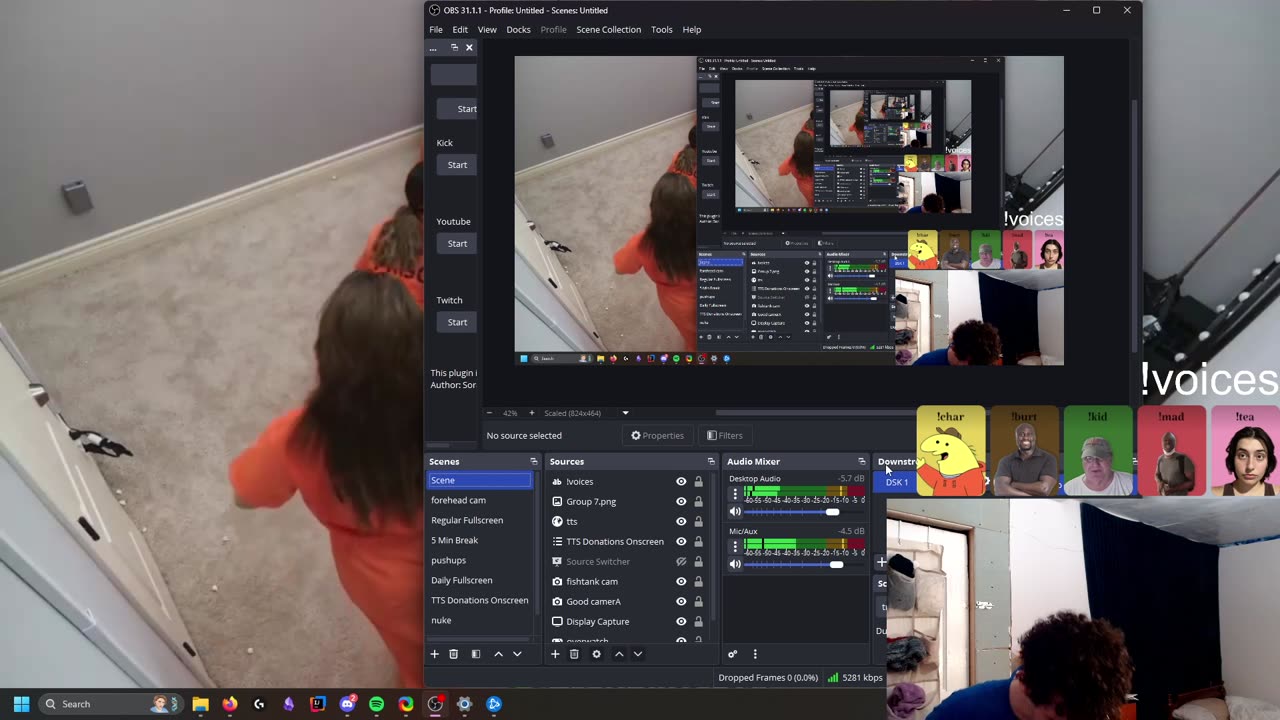Image resolution: width=1280 pixels, height=720 pixels.
Task: Remove selected source with trash icon
Action: (574, 654)
